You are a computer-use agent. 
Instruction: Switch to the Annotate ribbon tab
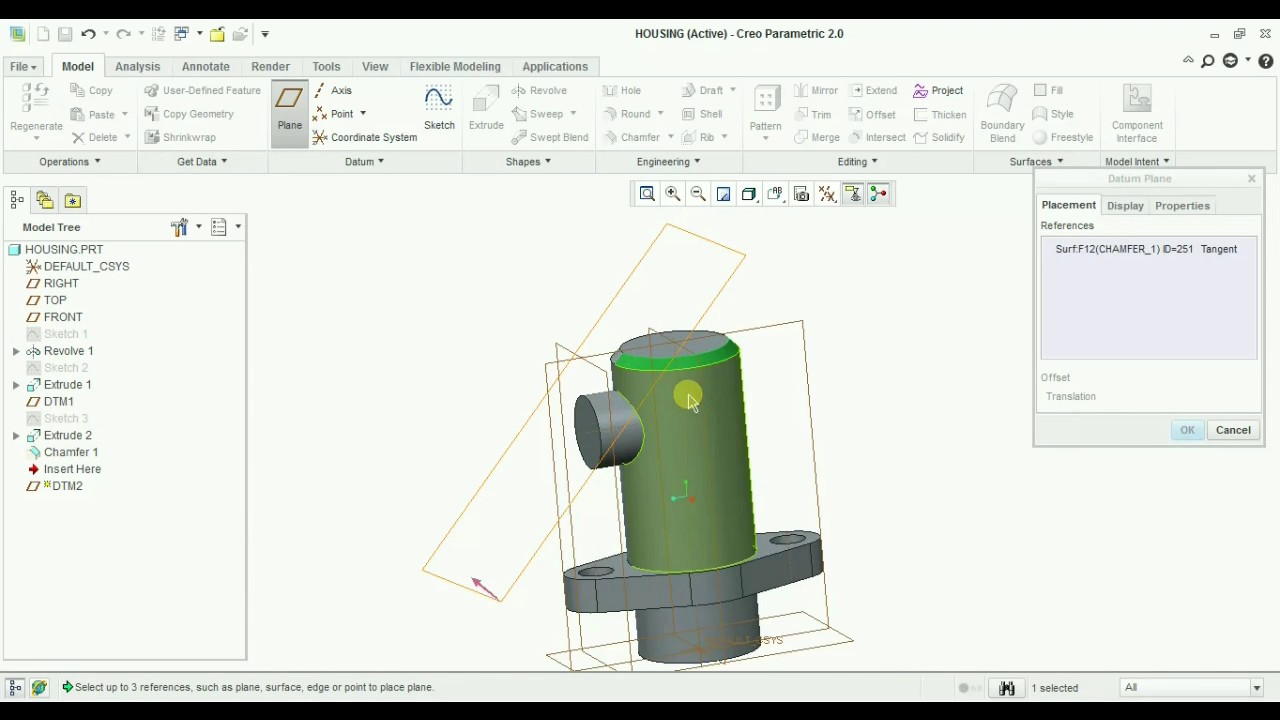click(x=205, y=66)
